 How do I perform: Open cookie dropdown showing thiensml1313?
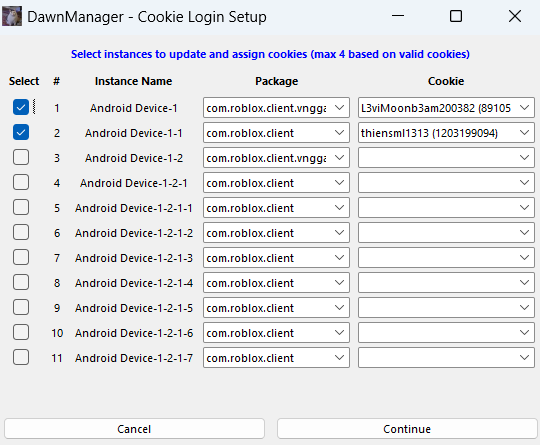pos(446,133)
